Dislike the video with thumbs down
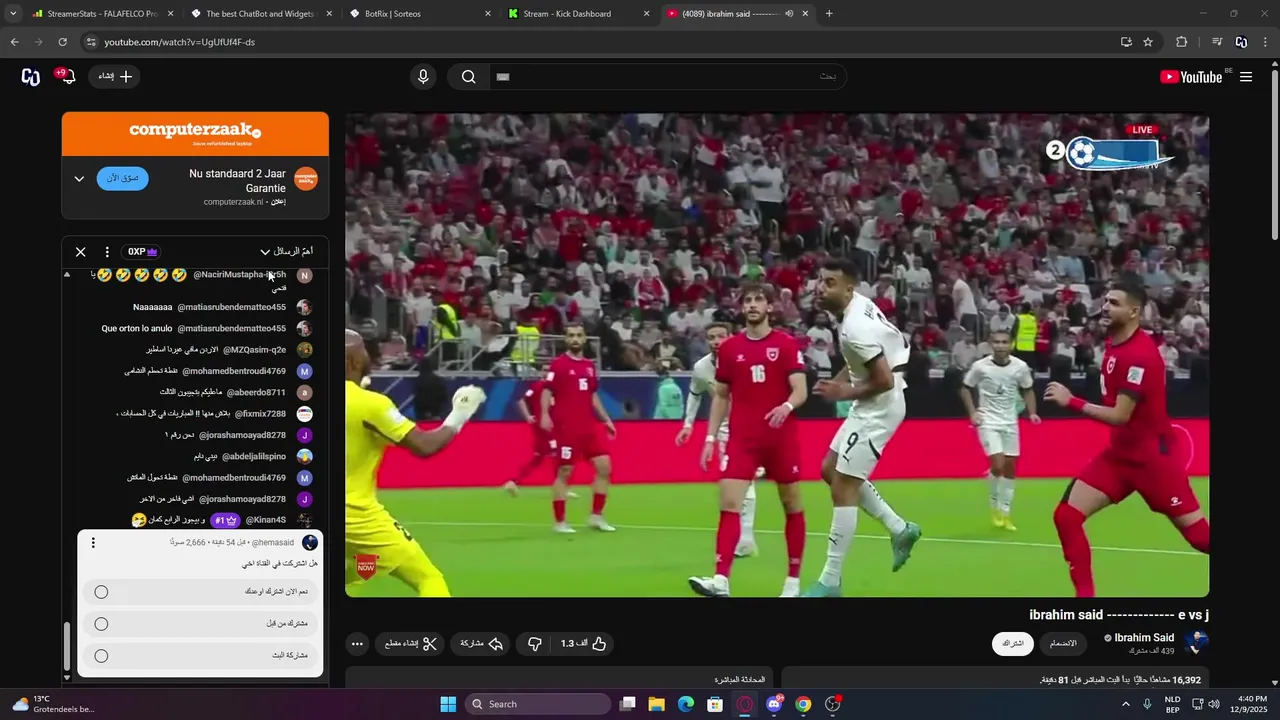 [x=535, y=644]
